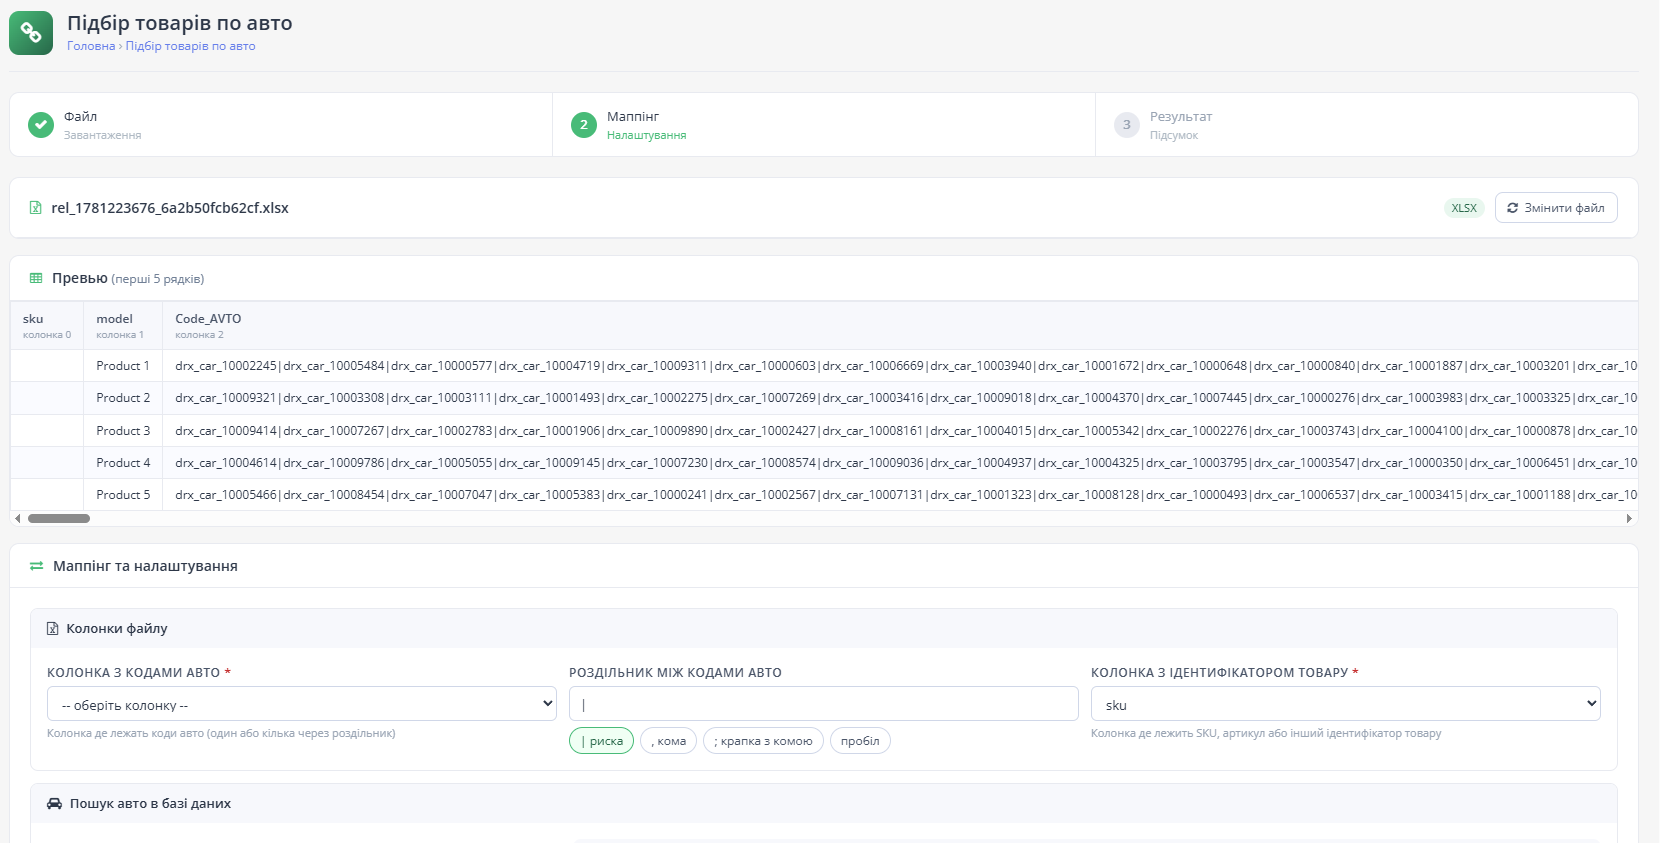Click the Product 5 cell
This screenshot has width=1660, height=843.
pyautogui.click(x=123, y=495)
